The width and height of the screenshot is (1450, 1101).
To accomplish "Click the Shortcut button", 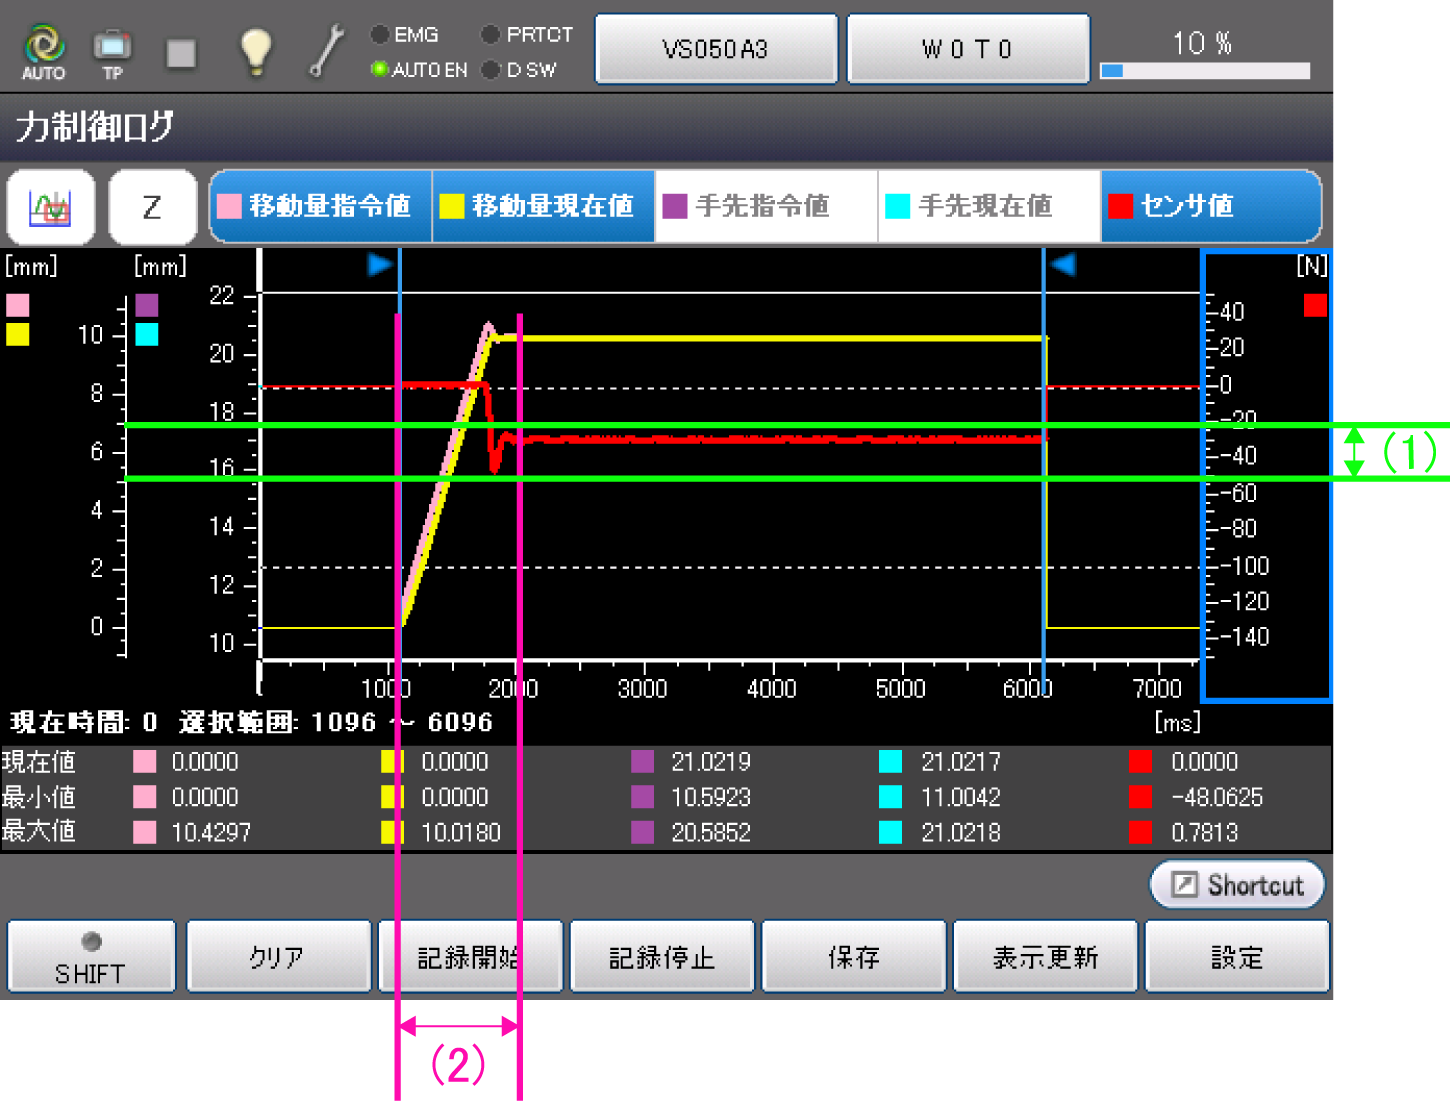I will tap(1237, 885).
